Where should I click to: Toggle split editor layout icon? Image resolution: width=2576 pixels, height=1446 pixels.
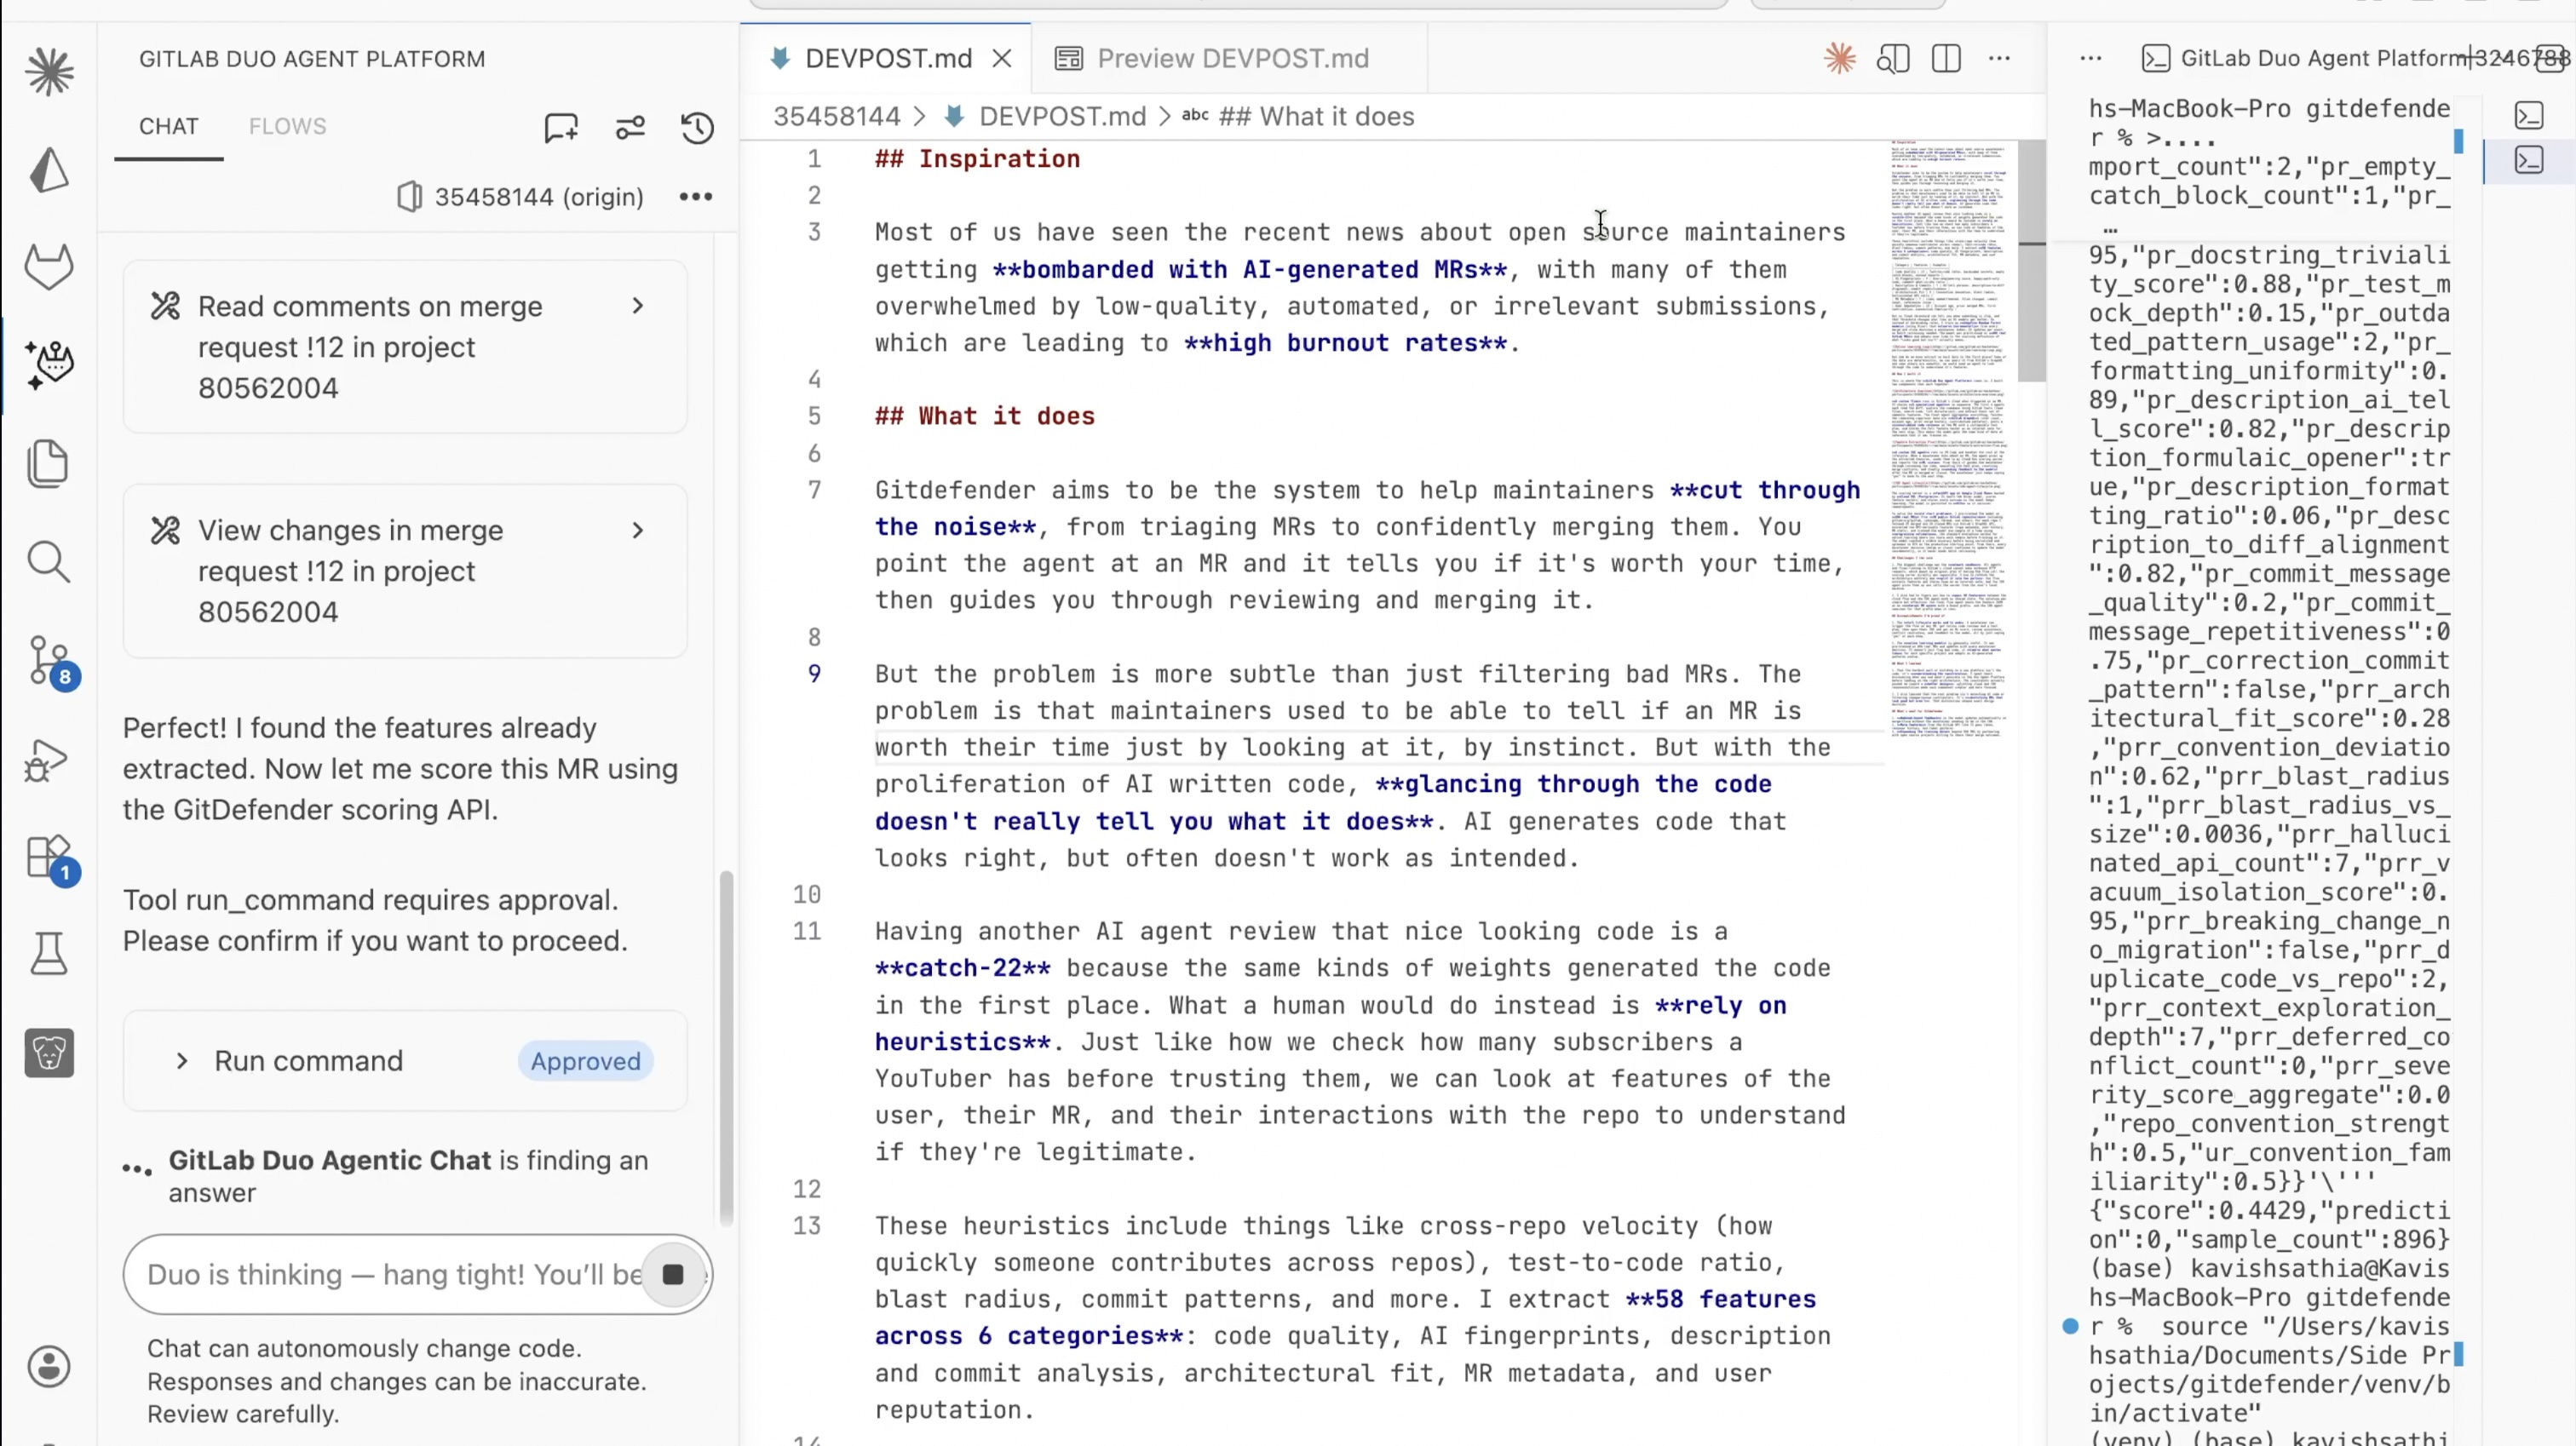[x=1946, y=59]
